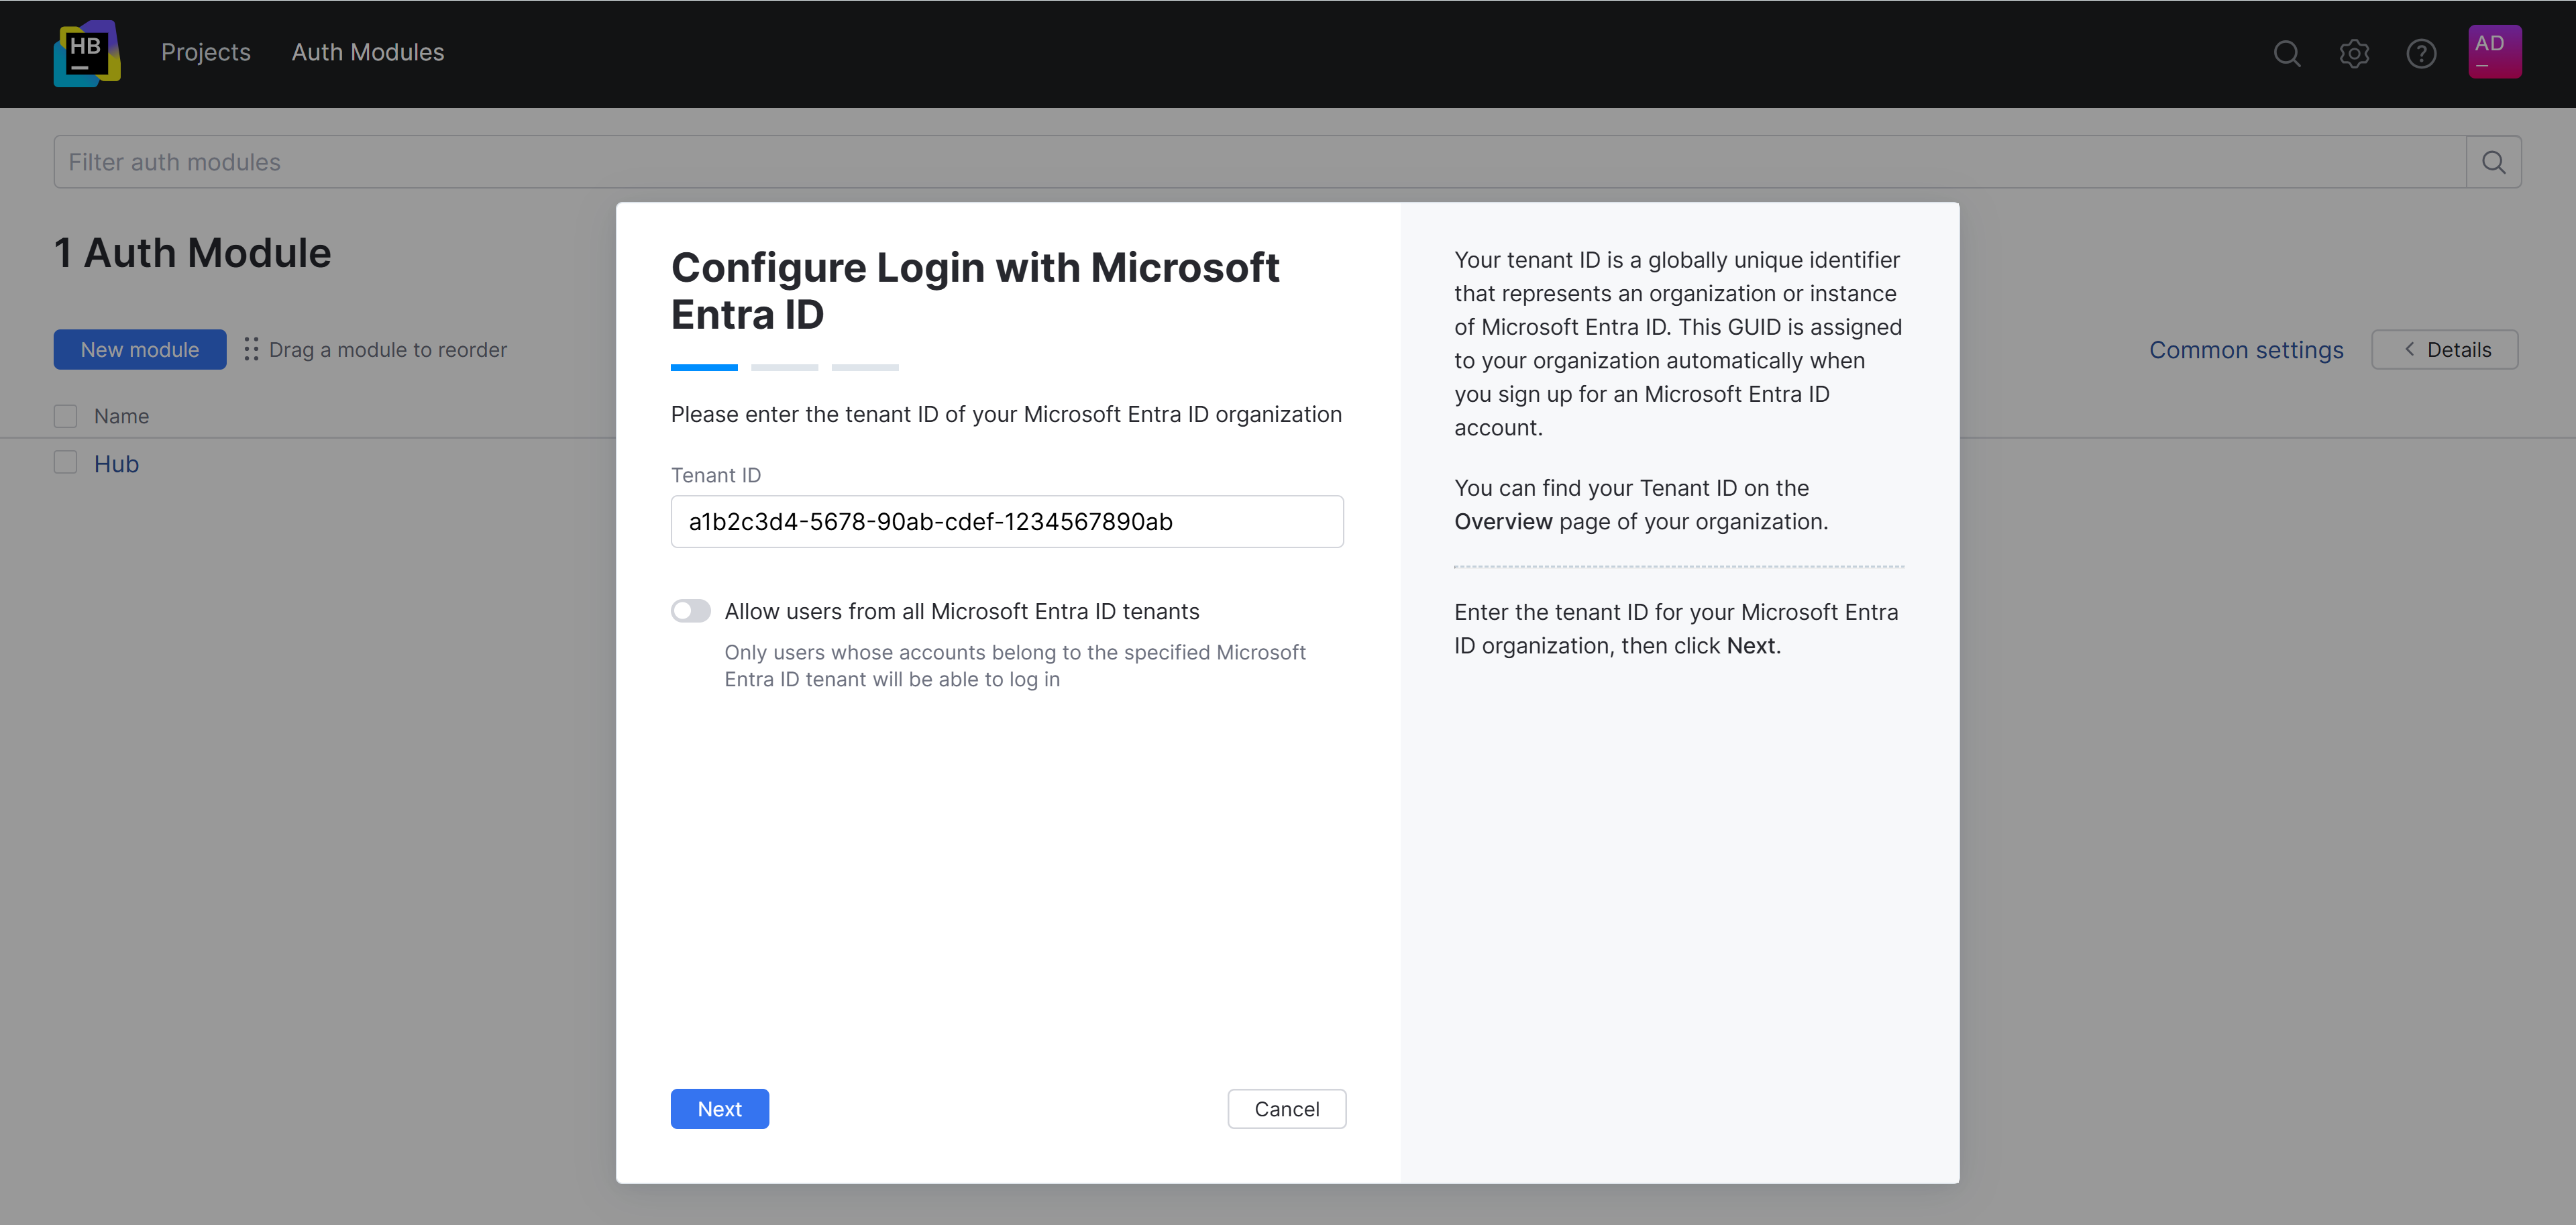Image resolution: width=2576 pixels, height=1225 pixels.
Task: Click Next in the Entra ID wizard
Action: [719, 1108]
